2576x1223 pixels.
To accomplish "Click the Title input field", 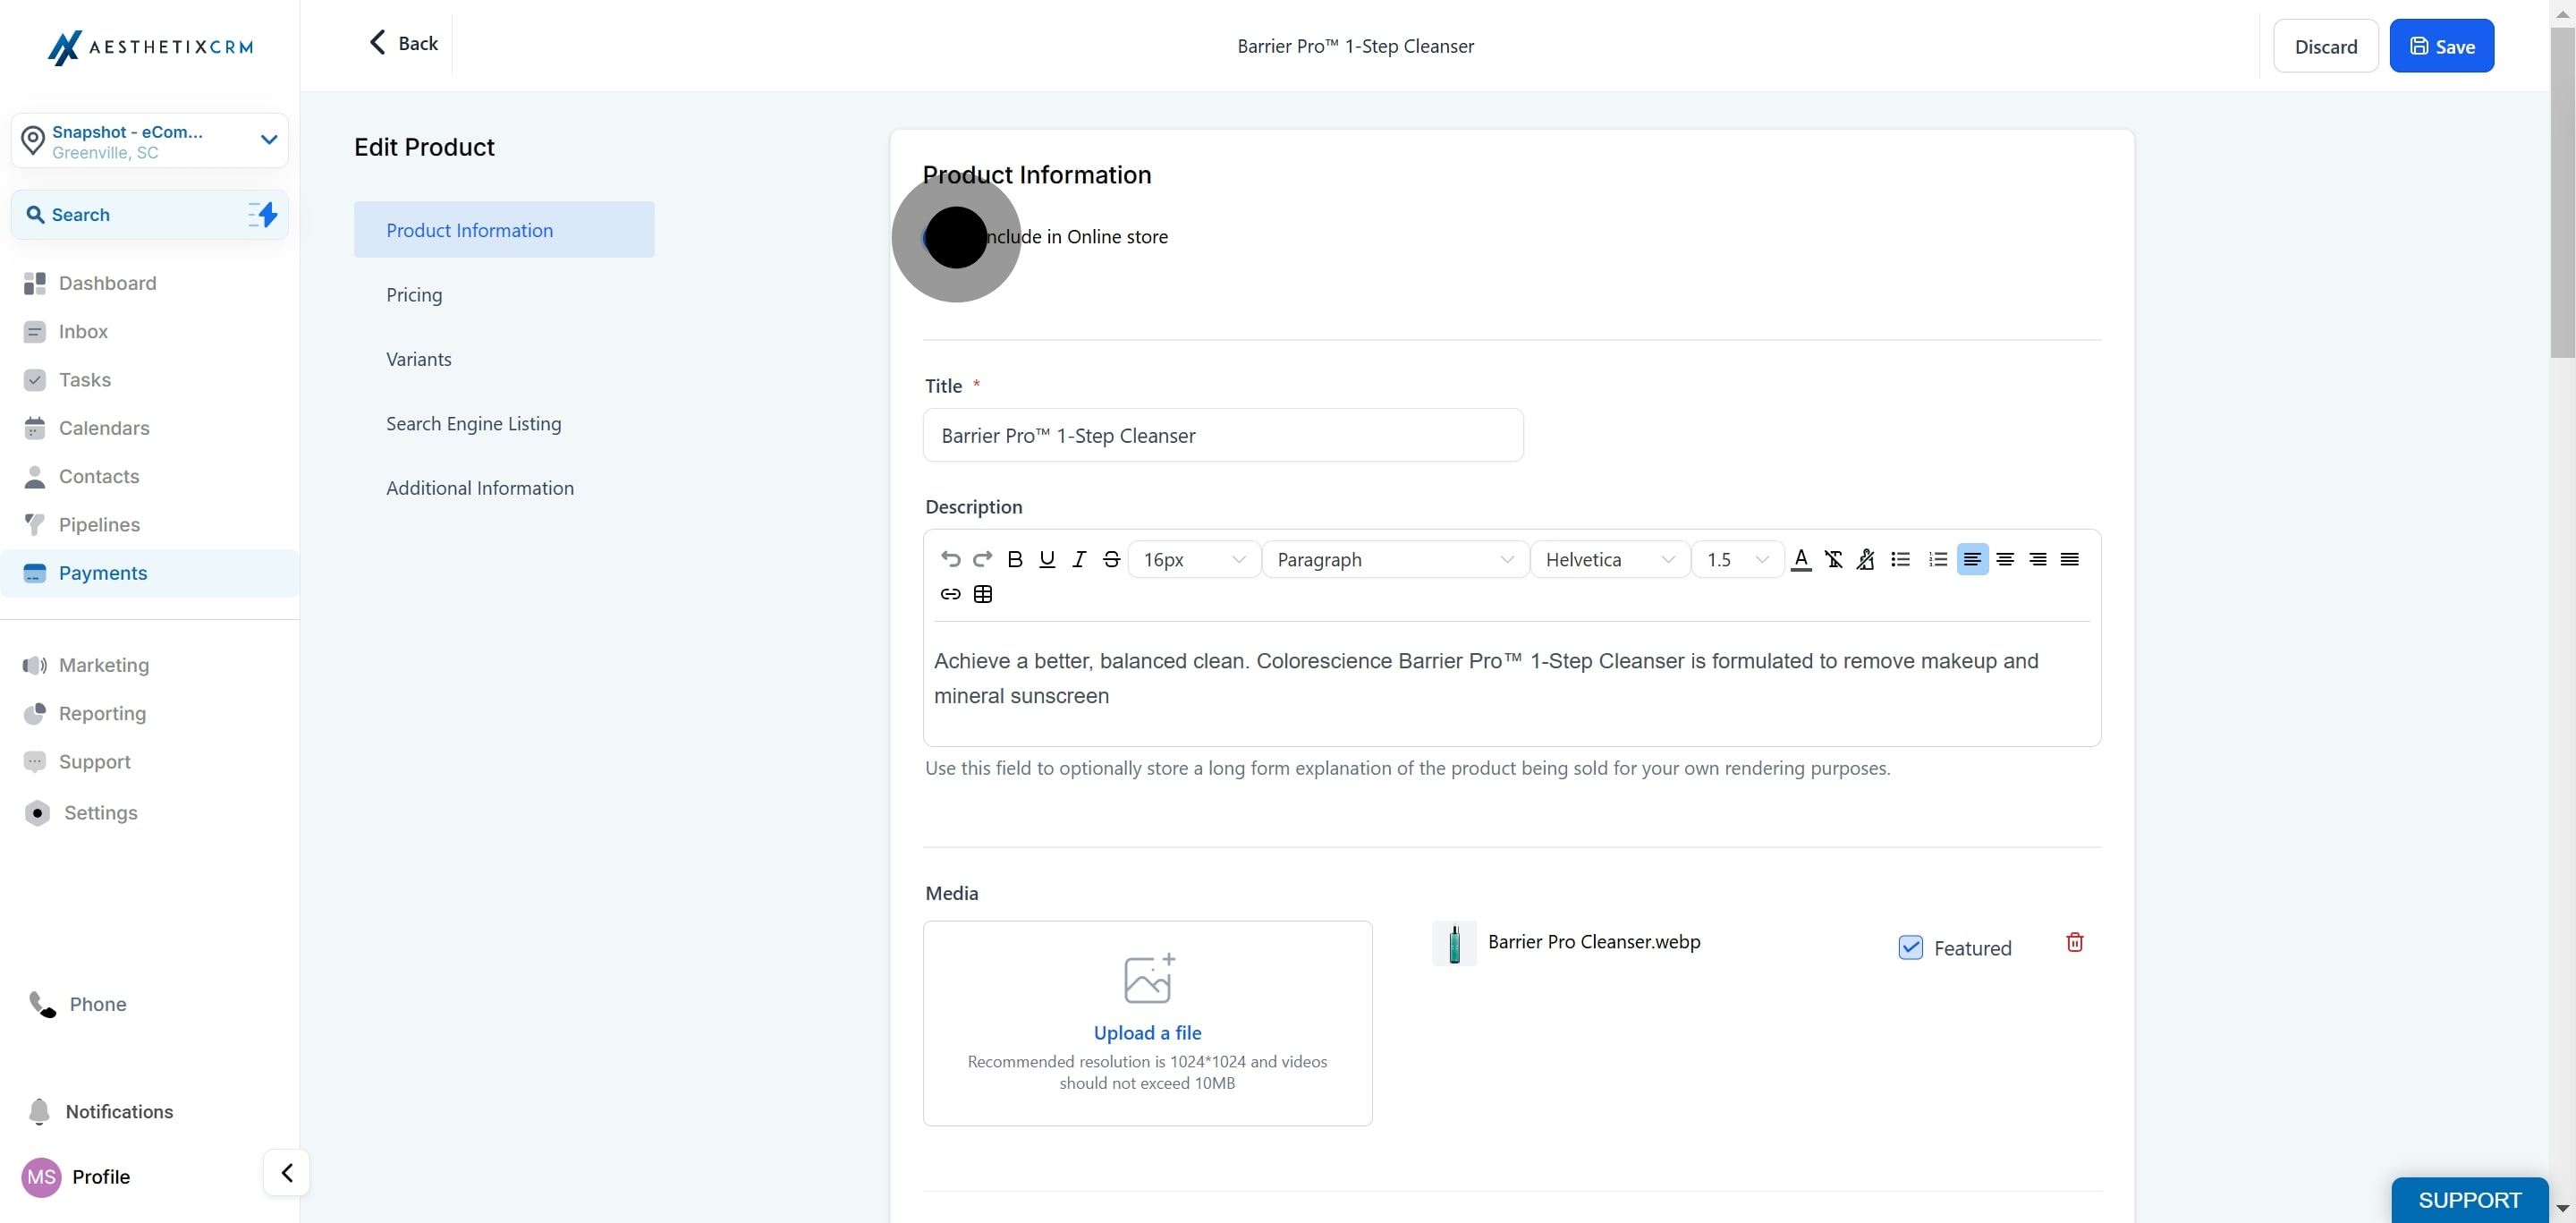I will tap(1223, 435).
